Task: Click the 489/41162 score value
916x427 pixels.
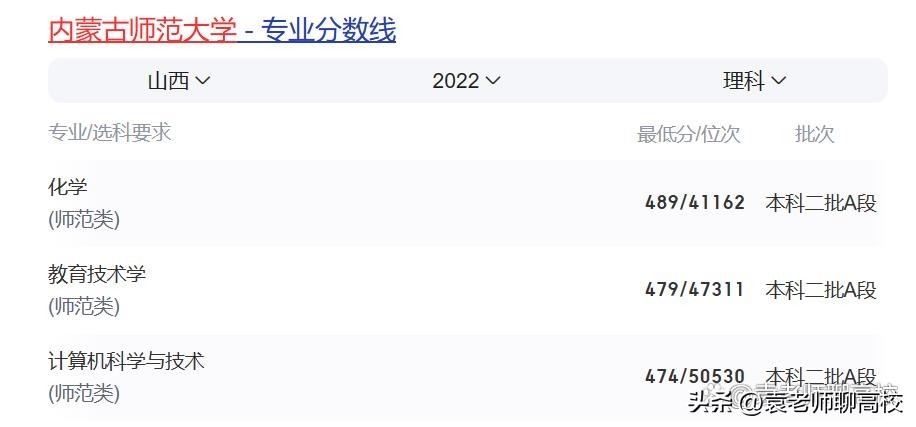Action: (695, 203)
